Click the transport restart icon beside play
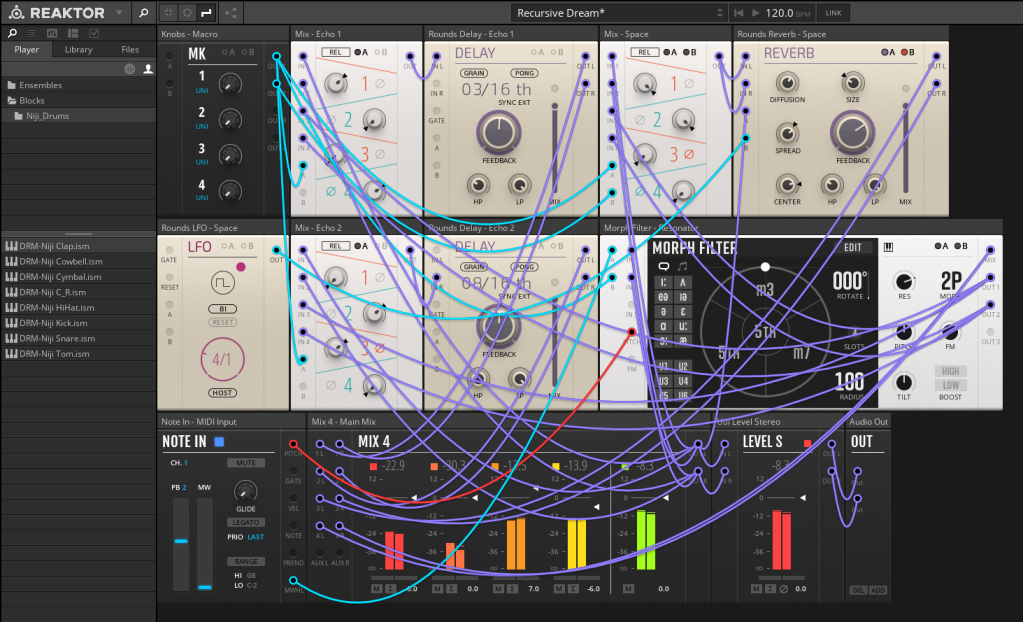Viewport: 1023px width, 622px height. pos(739,13)
